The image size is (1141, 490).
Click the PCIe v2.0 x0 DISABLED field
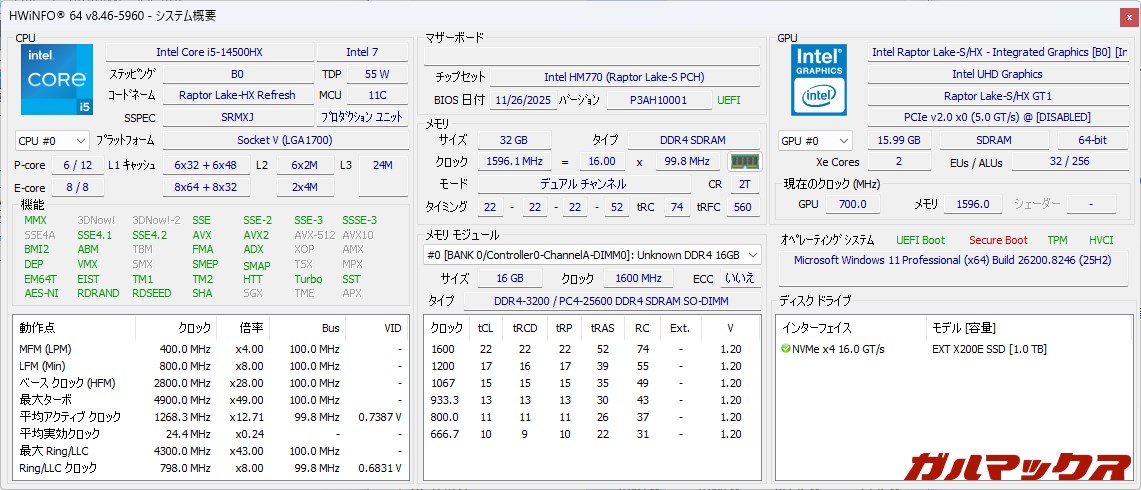point(997,117)
